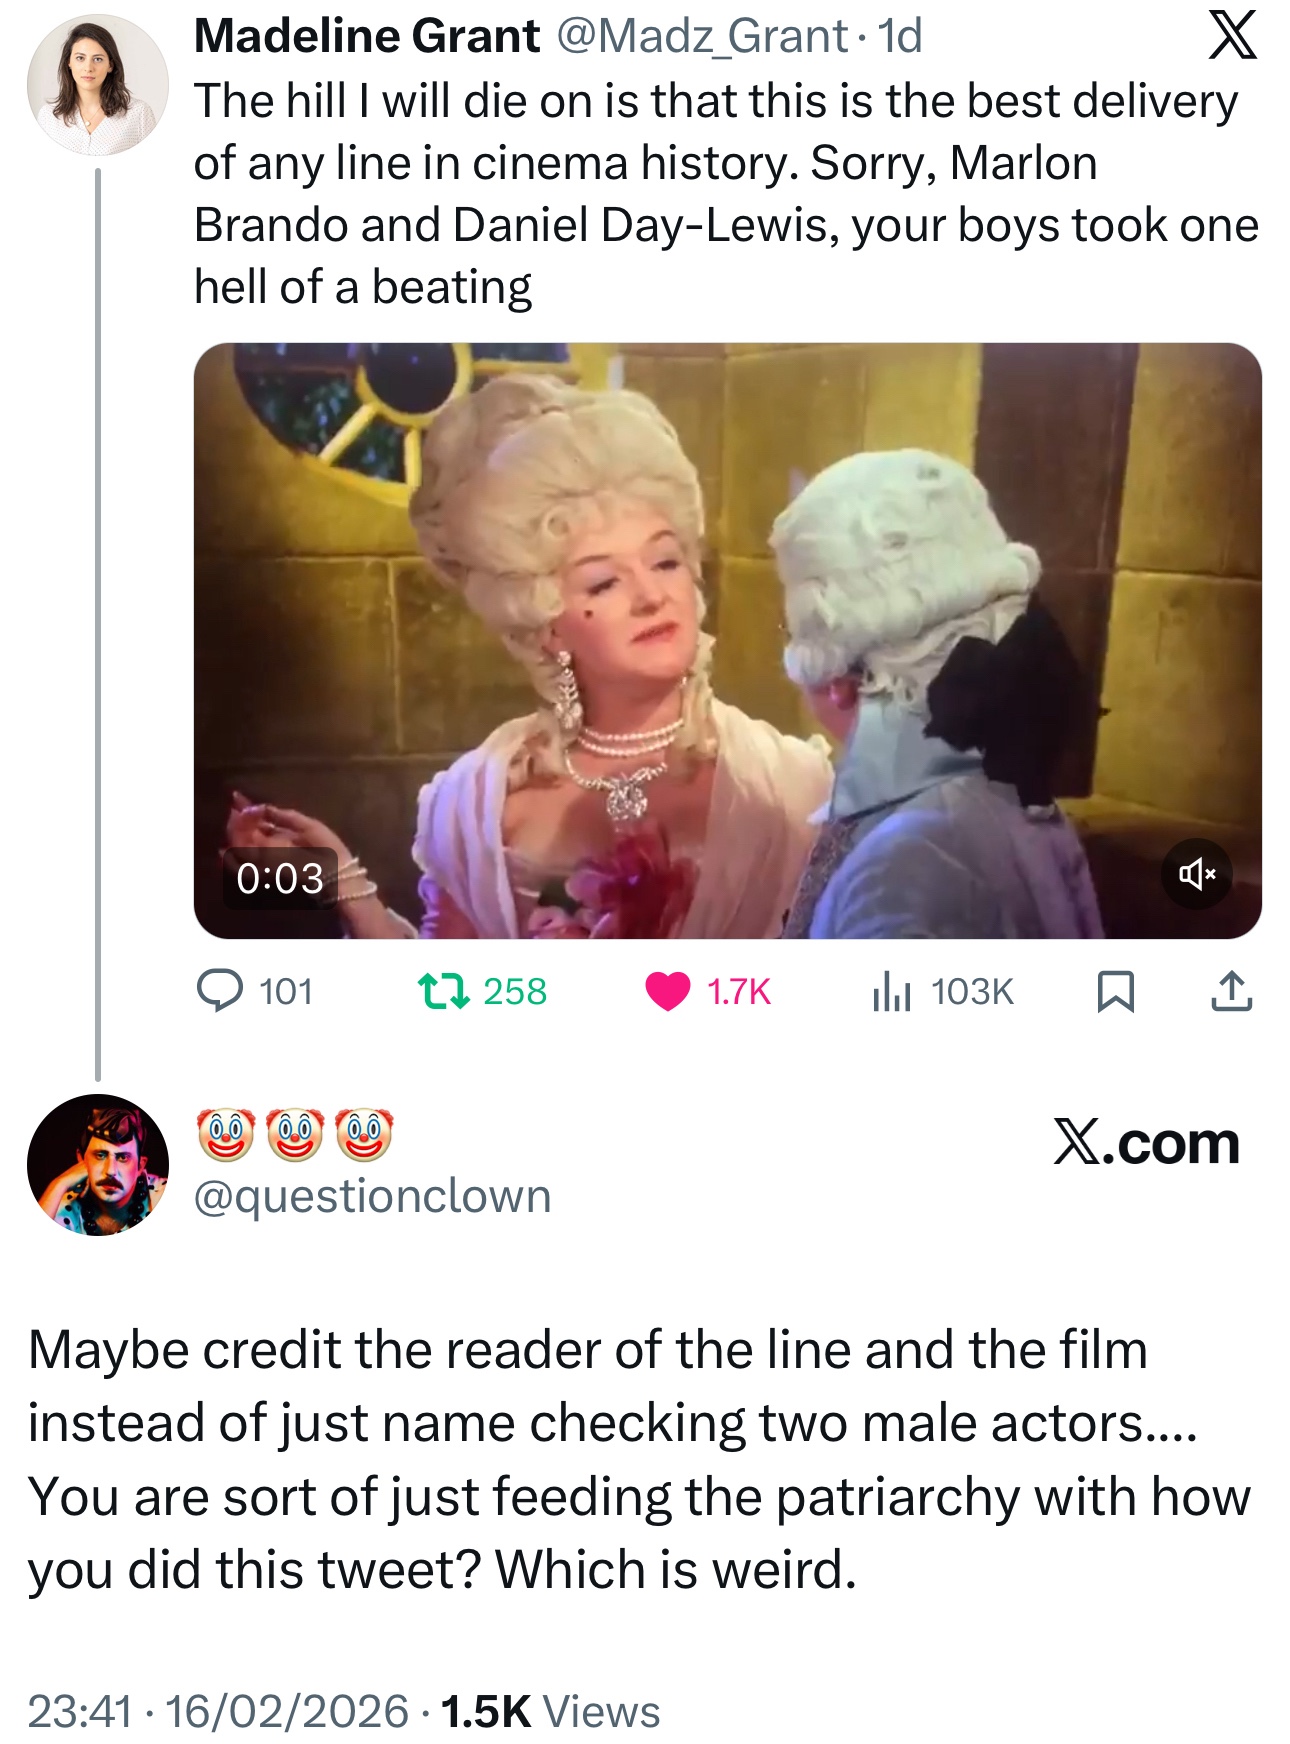The height and width of the screenshot is (1744, 1290).
Task: Click the share upload arrow icon
Action: 1231,991
